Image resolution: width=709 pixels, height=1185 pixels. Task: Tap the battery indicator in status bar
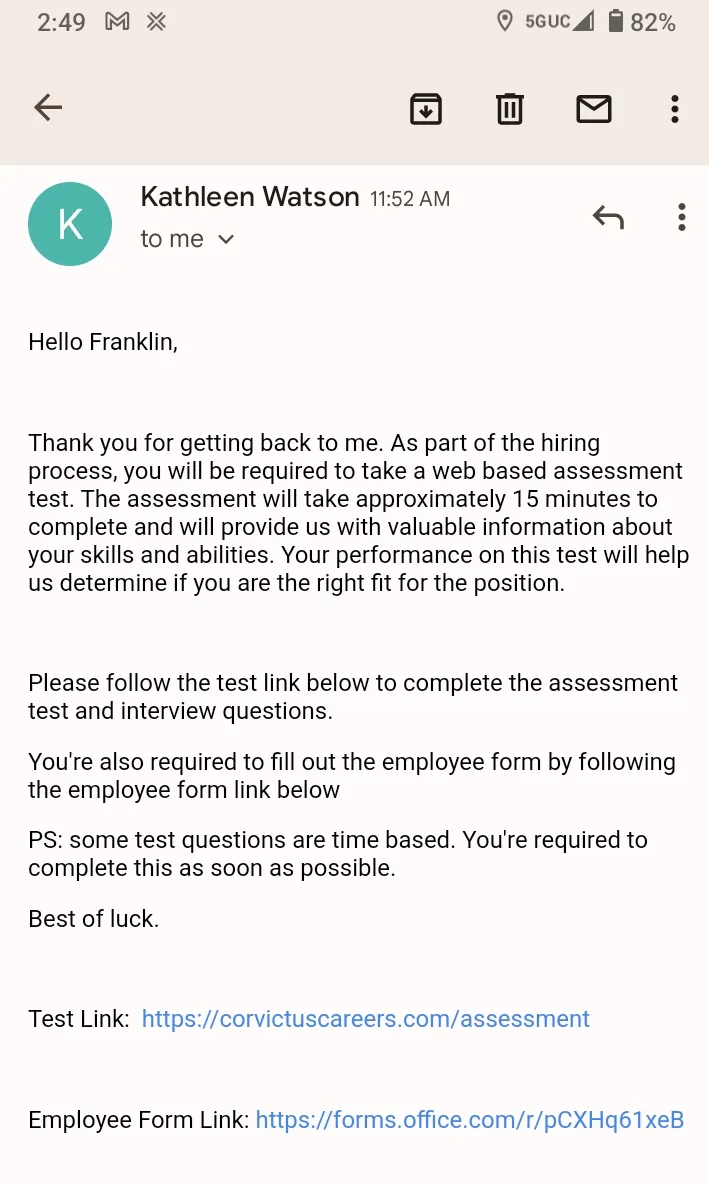642,22
